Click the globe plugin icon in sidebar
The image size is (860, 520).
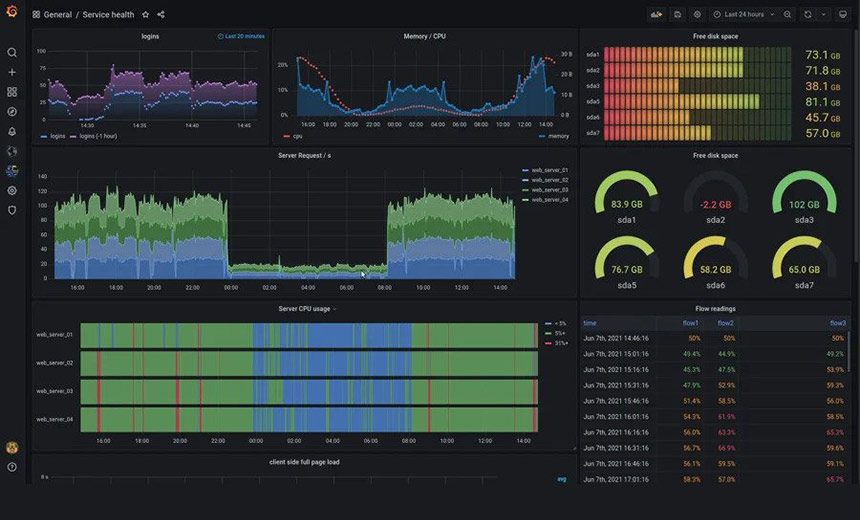pos(12,151)
